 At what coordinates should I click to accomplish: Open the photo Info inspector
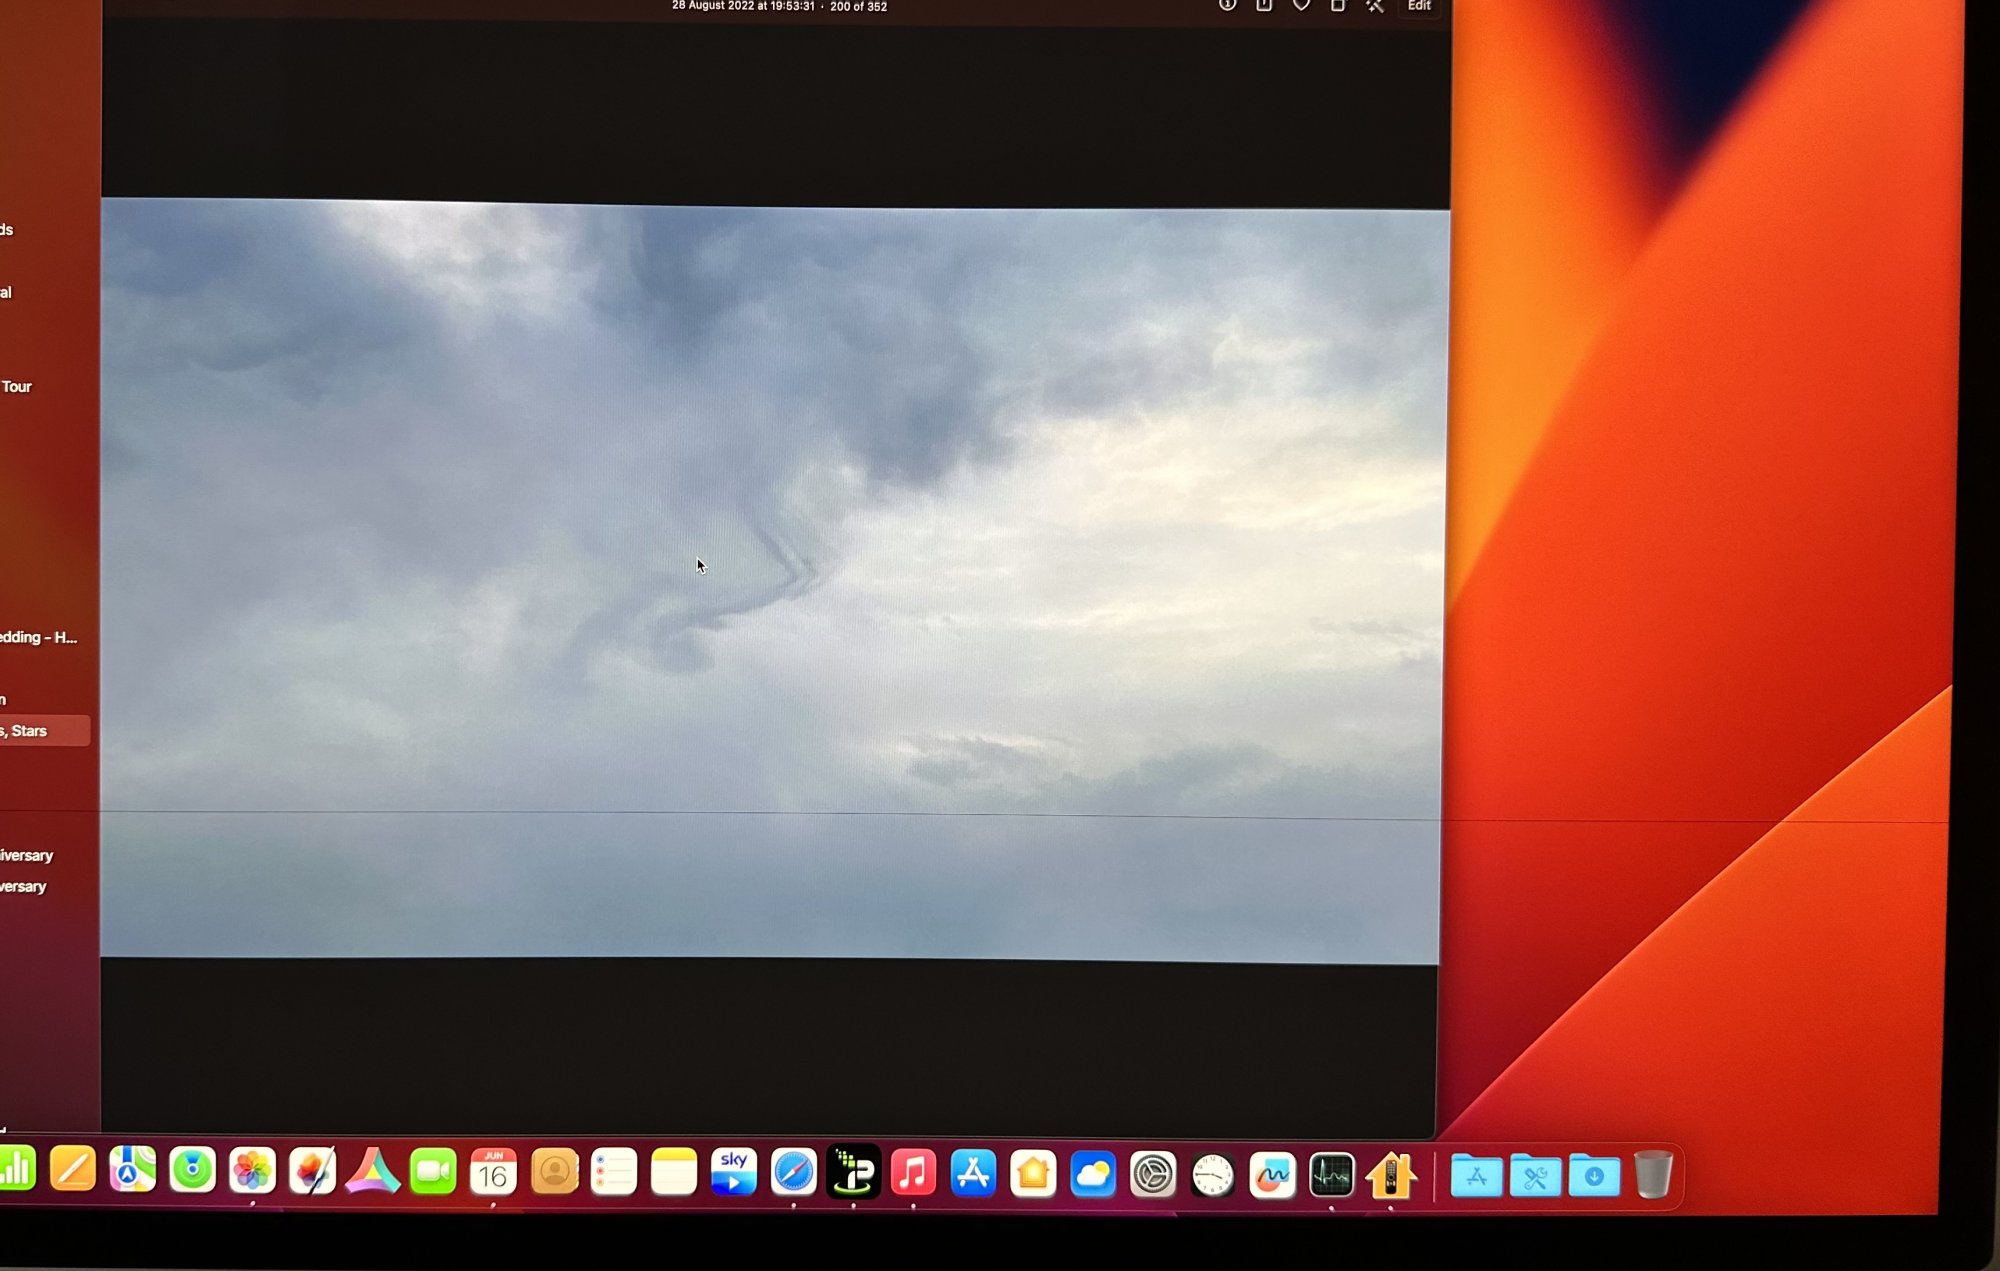coord(1227,5)
